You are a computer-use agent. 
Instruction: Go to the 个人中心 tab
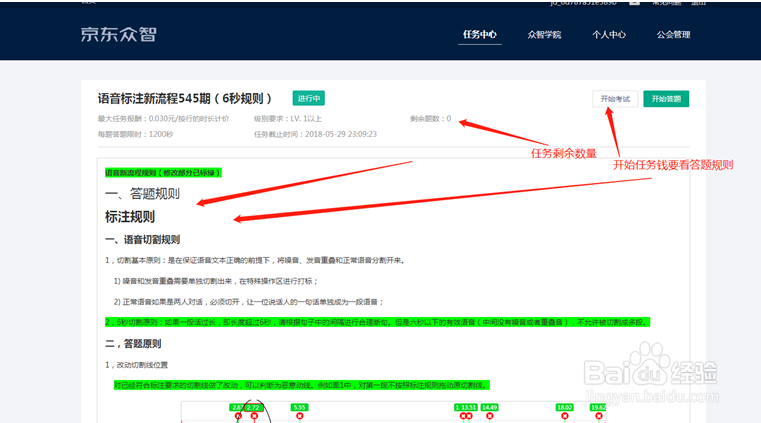point(609,34)
